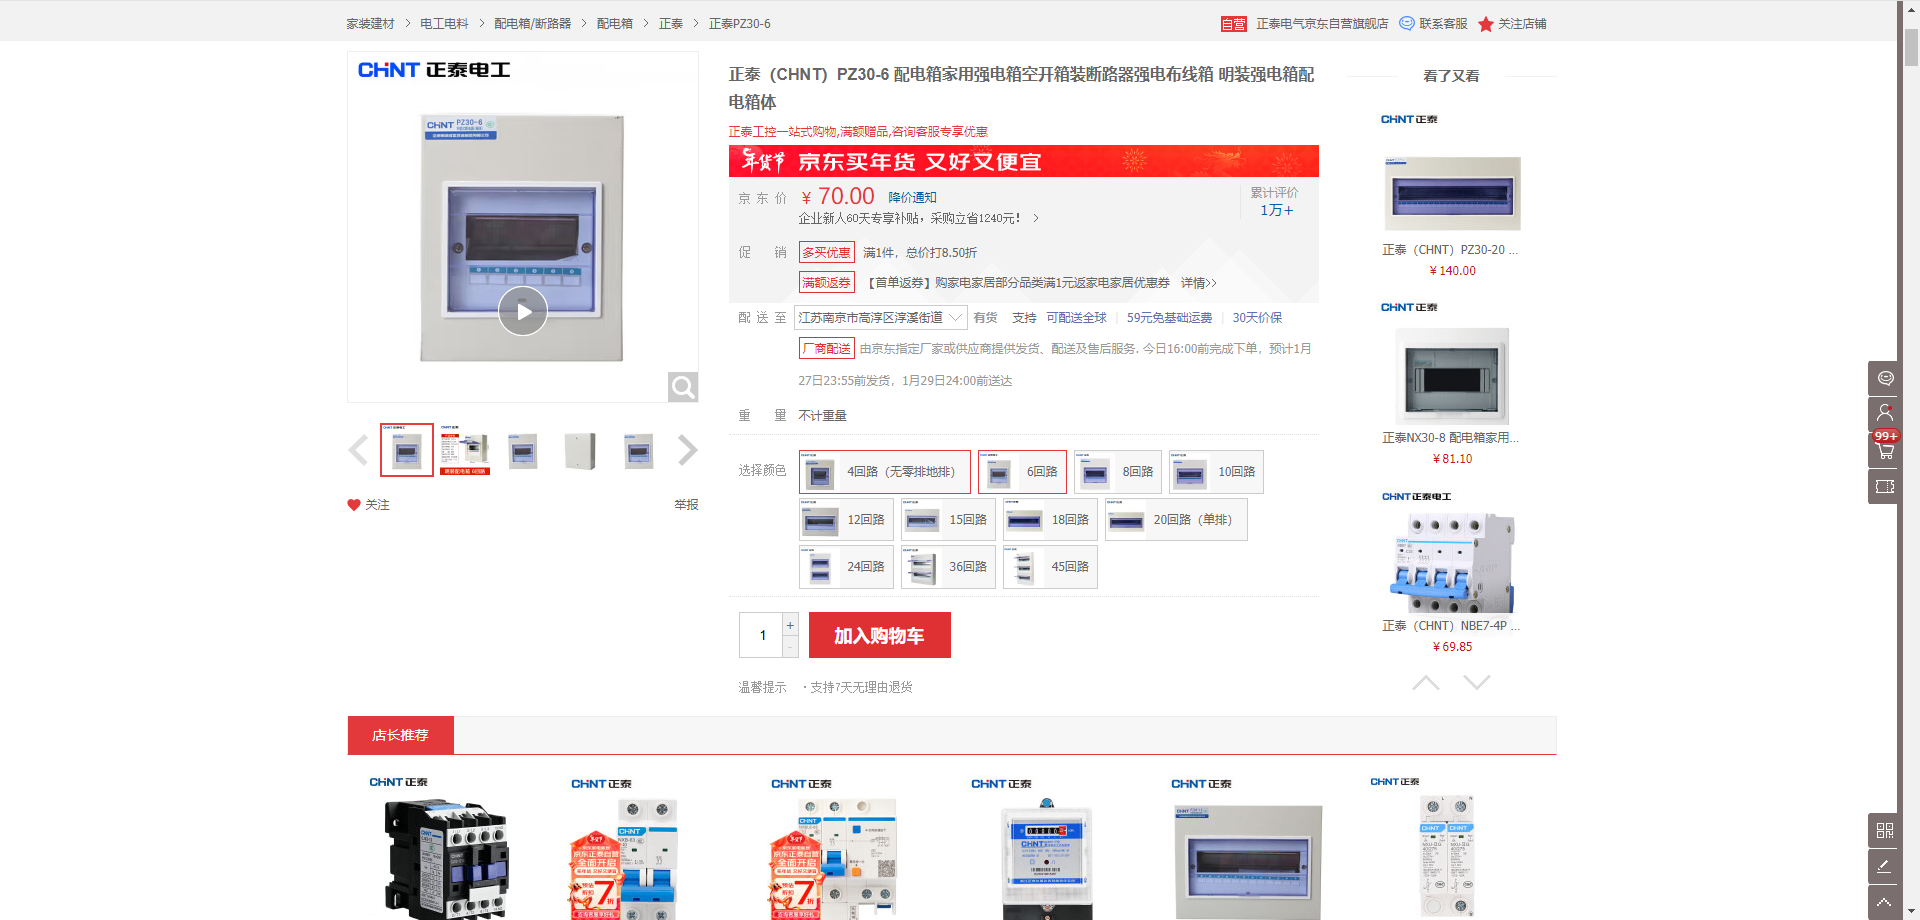Select the 24回路 option

click(x=847, y=567)
